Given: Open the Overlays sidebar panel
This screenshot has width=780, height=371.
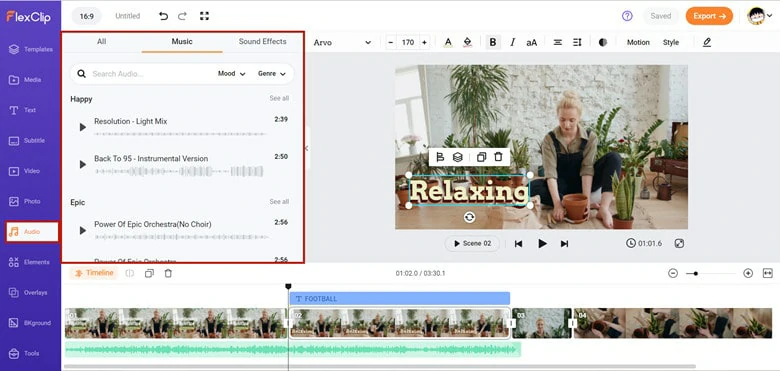Looking at the screenshot, I should (x=29, y=292).
